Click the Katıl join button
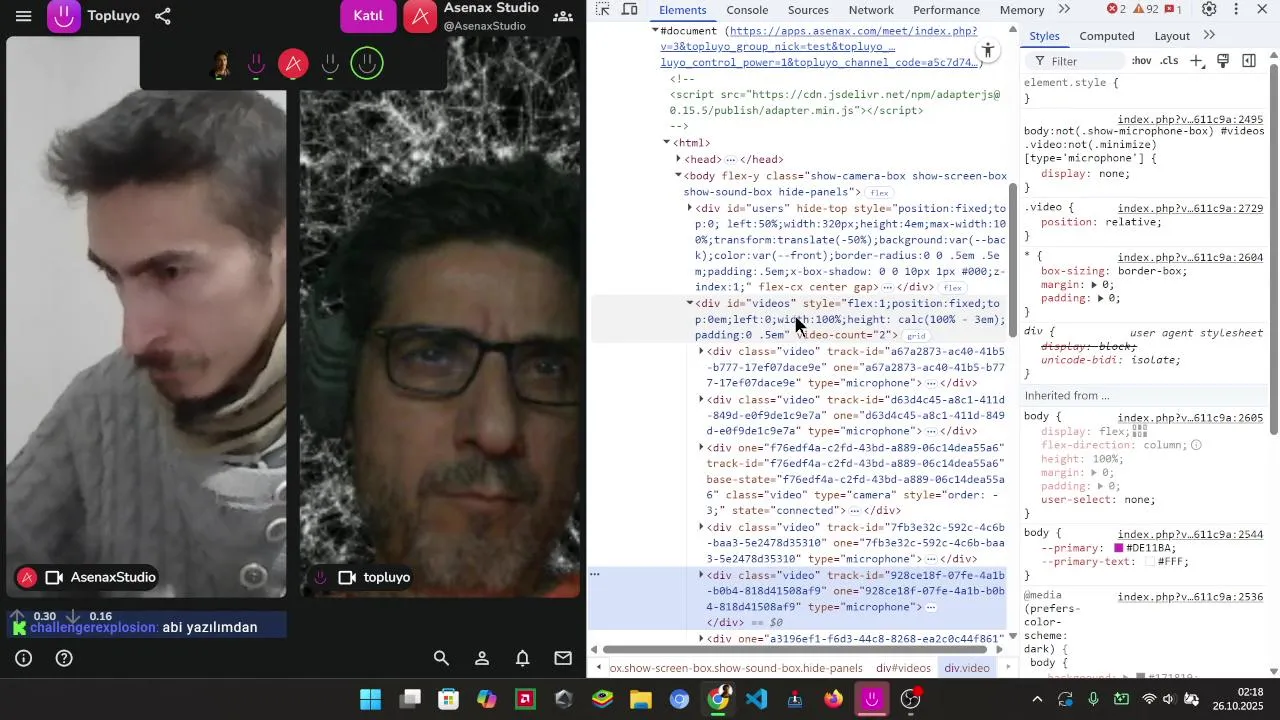The width and height of the screenshot is (1280, 720). (x=368, y=15)
